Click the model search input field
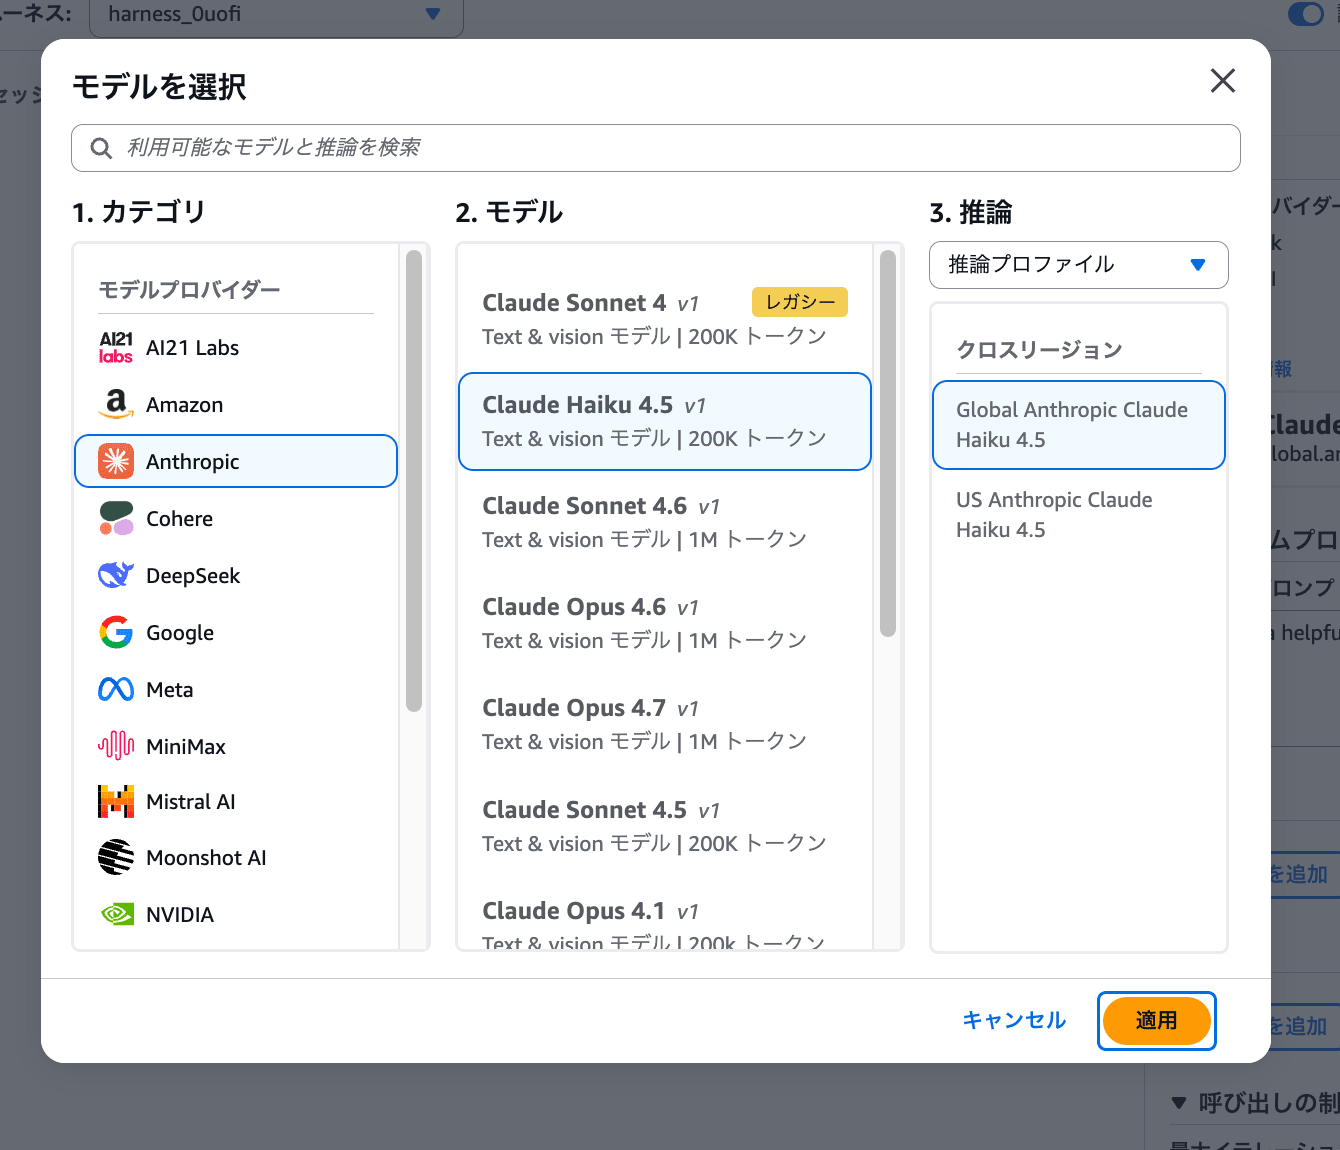This screenshot has width=1340, height=1150. tap(656, 148)
